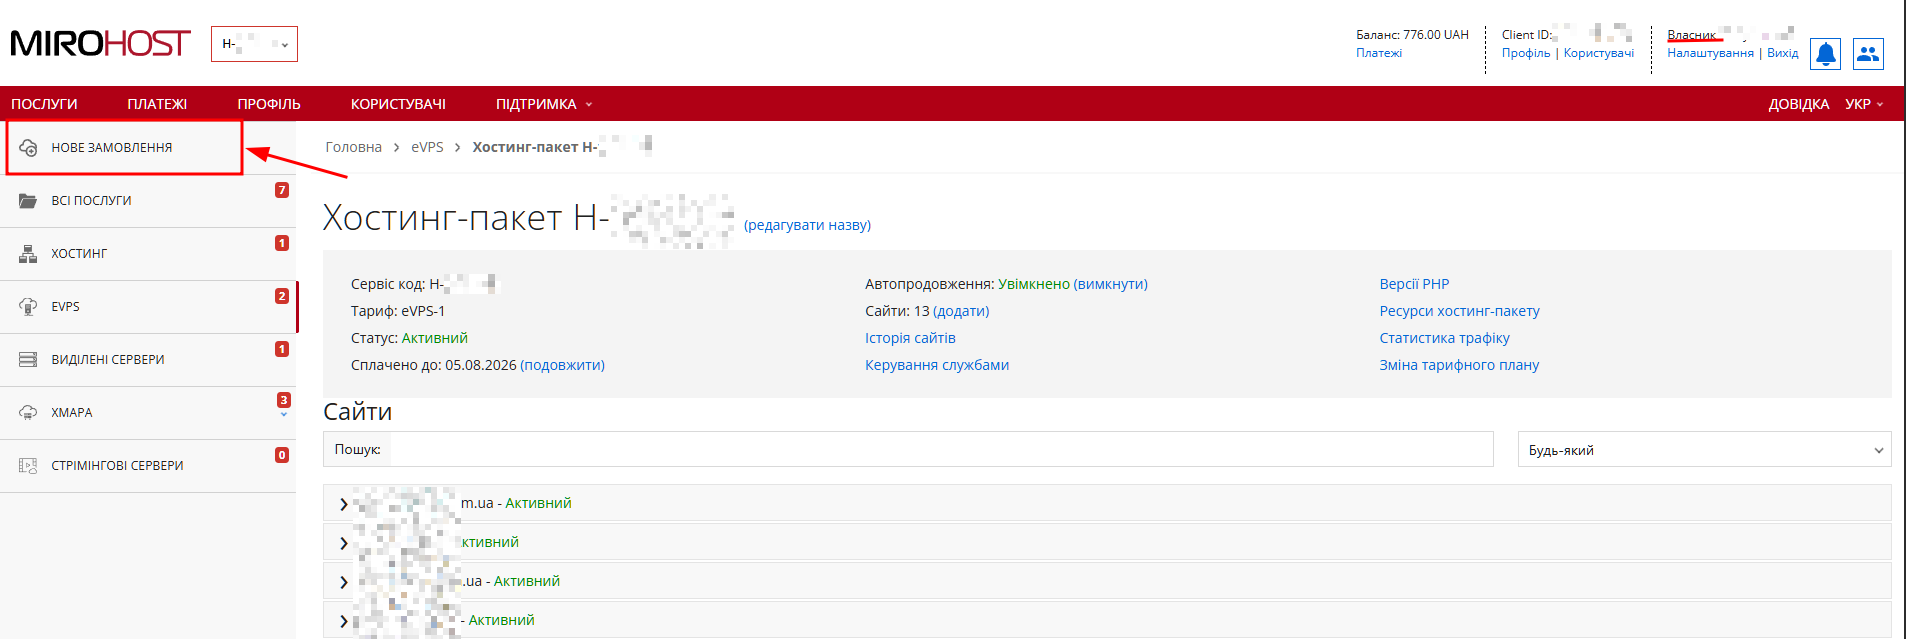Click the MIROHOST logo
1906x639 pixels.
[x=100, y=44]
